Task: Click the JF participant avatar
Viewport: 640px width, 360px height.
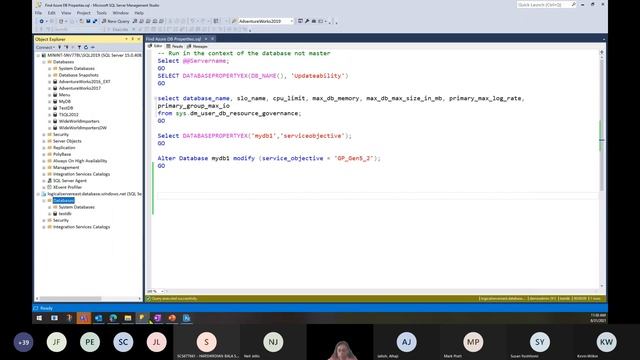Action: click(x=57, y=342)
